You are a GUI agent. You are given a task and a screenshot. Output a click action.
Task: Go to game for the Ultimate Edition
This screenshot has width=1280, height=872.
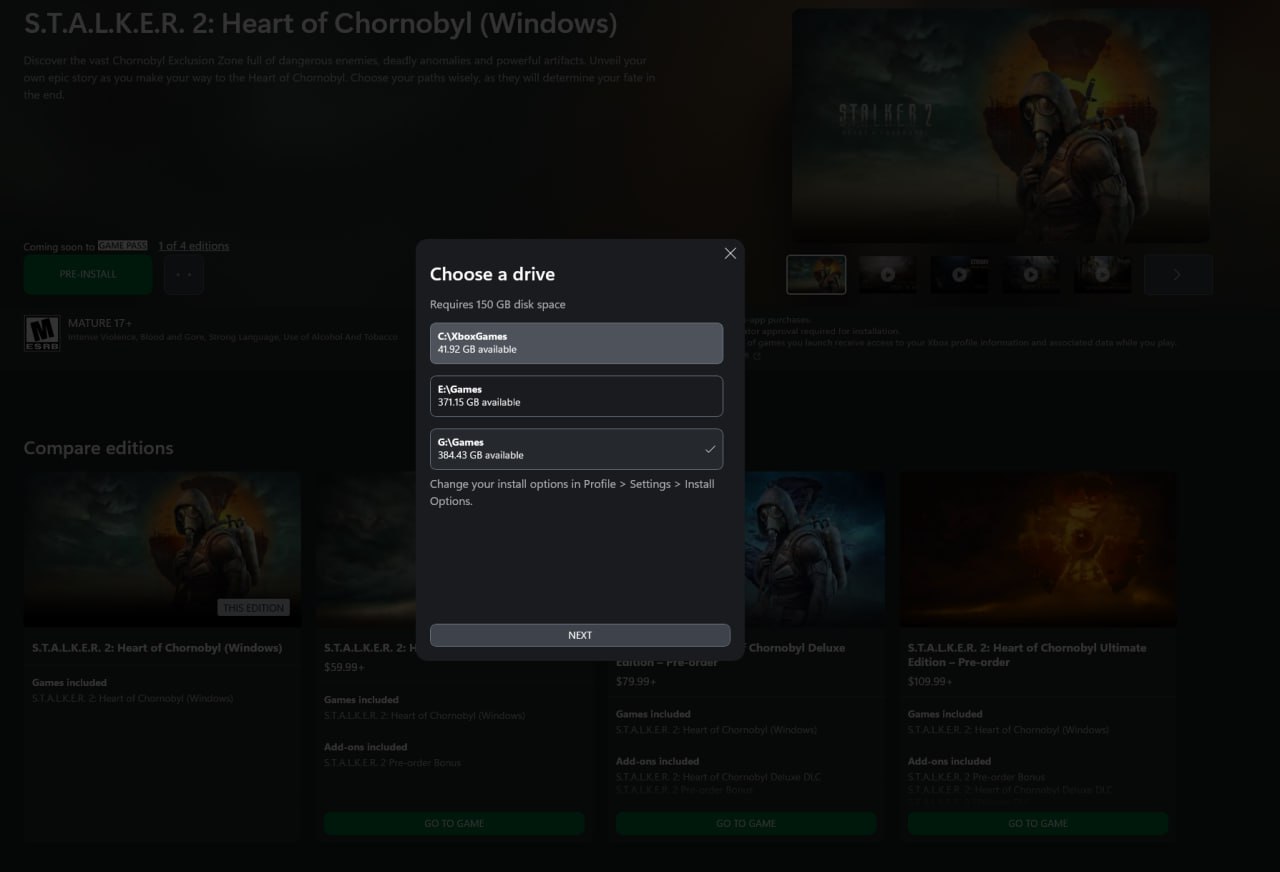(1038, 823)
